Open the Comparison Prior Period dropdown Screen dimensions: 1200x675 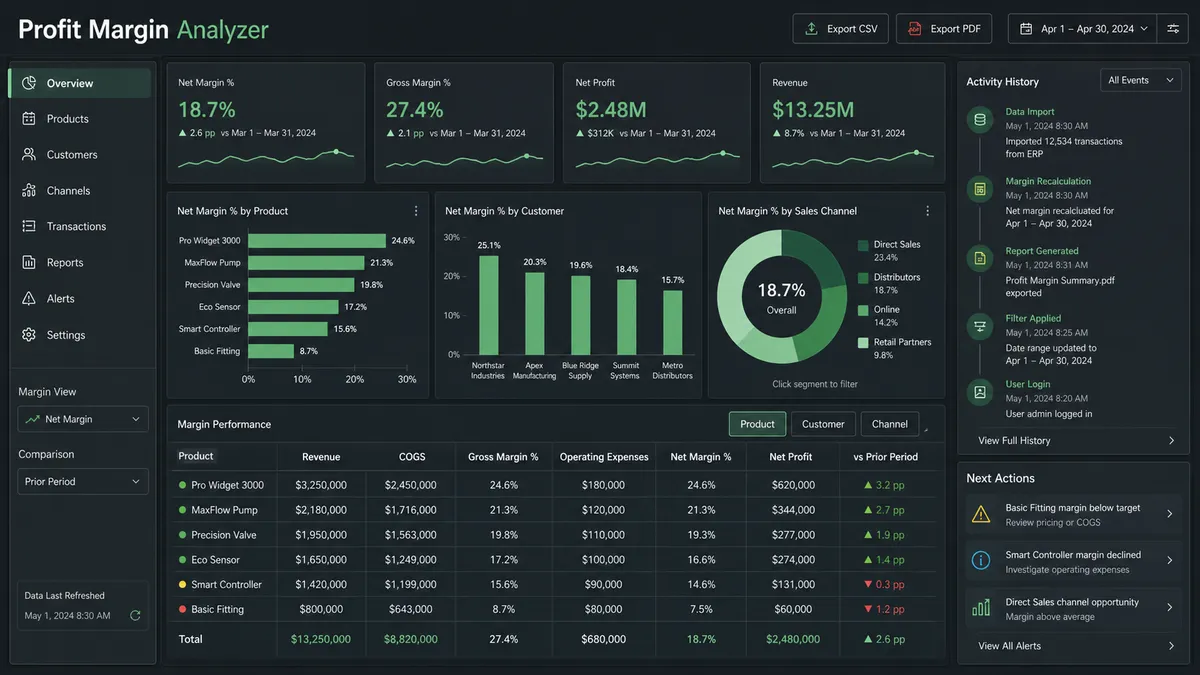(83, 481)
